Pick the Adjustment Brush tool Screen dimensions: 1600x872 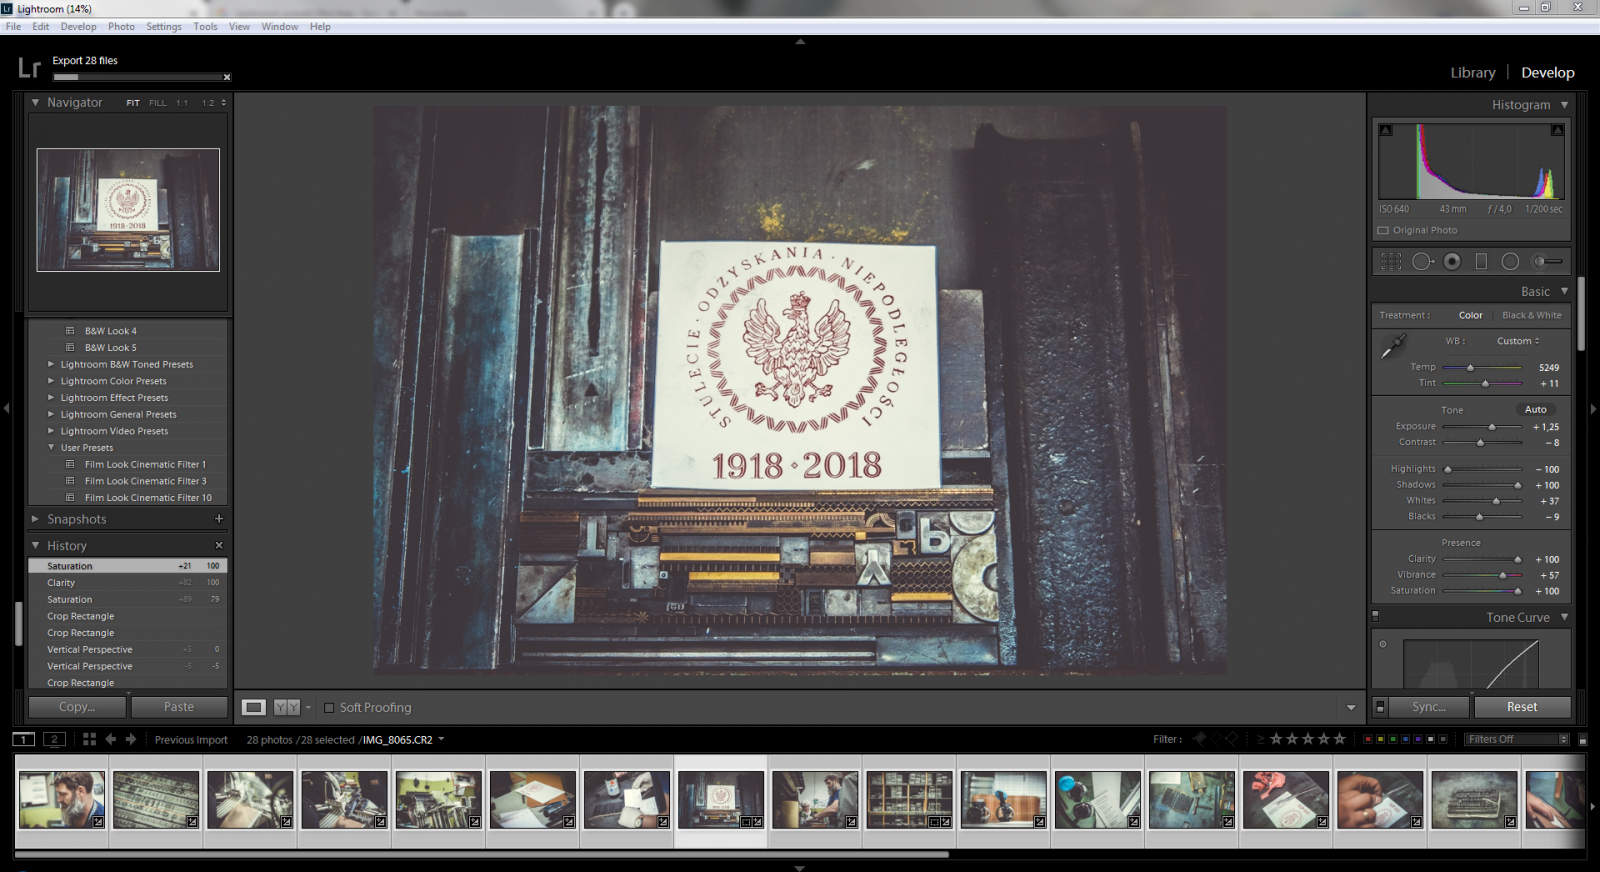1547,262
